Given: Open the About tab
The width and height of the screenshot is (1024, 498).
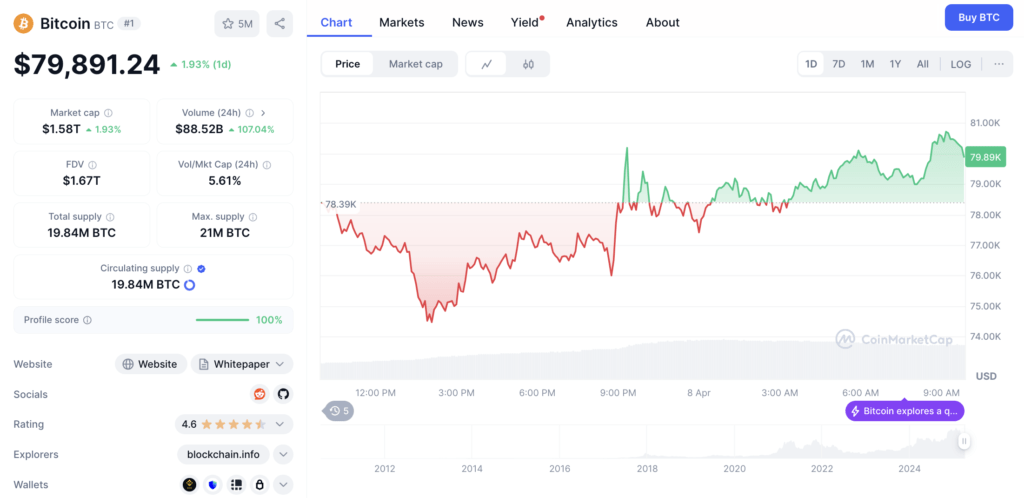Looking at the screenshot, I should pyautogui.click(x=663, y=22).
